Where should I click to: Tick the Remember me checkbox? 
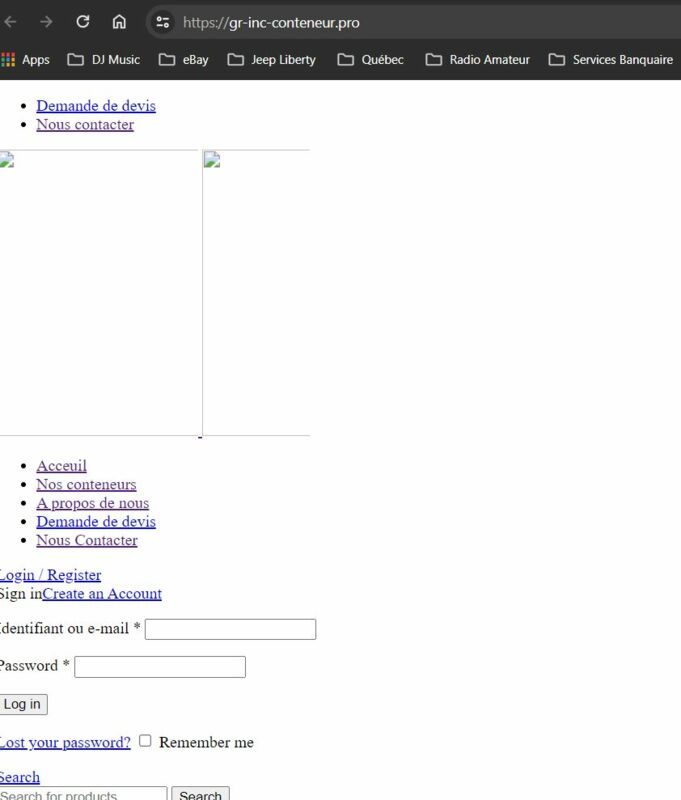(145, 741)
